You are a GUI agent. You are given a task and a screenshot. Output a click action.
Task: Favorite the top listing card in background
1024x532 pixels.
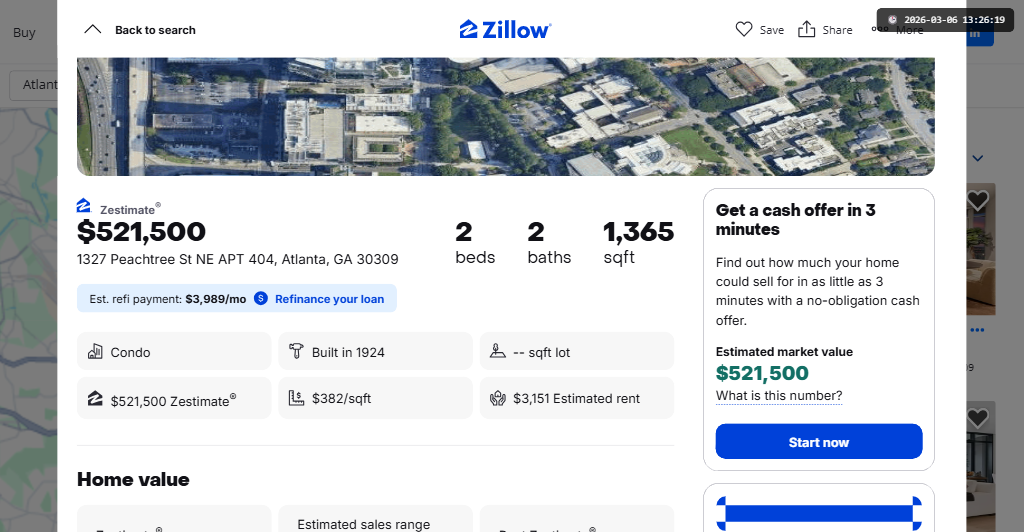click(x=977, y=201)
